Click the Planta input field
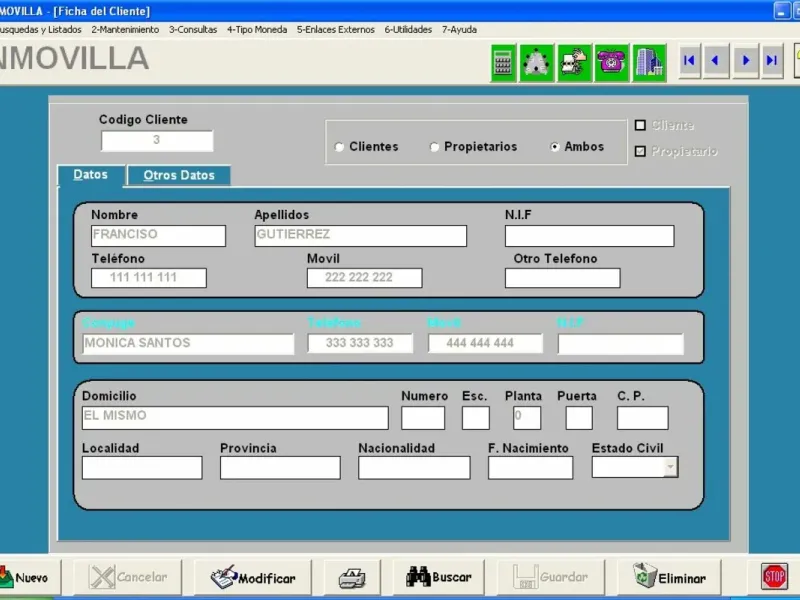Image resolution: width=800 pixels, height=600 pixels. pyautogui.click(x=527, y=418)
